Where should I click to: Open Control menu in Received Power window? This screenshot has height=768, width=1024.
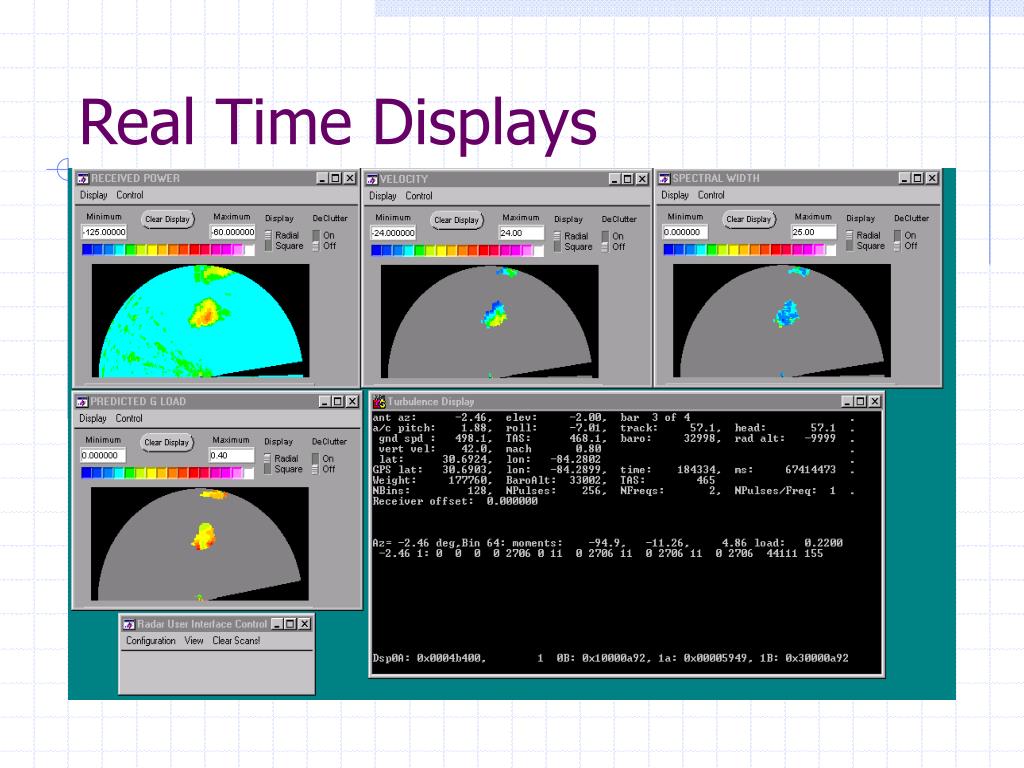click(x=130, y=195)
